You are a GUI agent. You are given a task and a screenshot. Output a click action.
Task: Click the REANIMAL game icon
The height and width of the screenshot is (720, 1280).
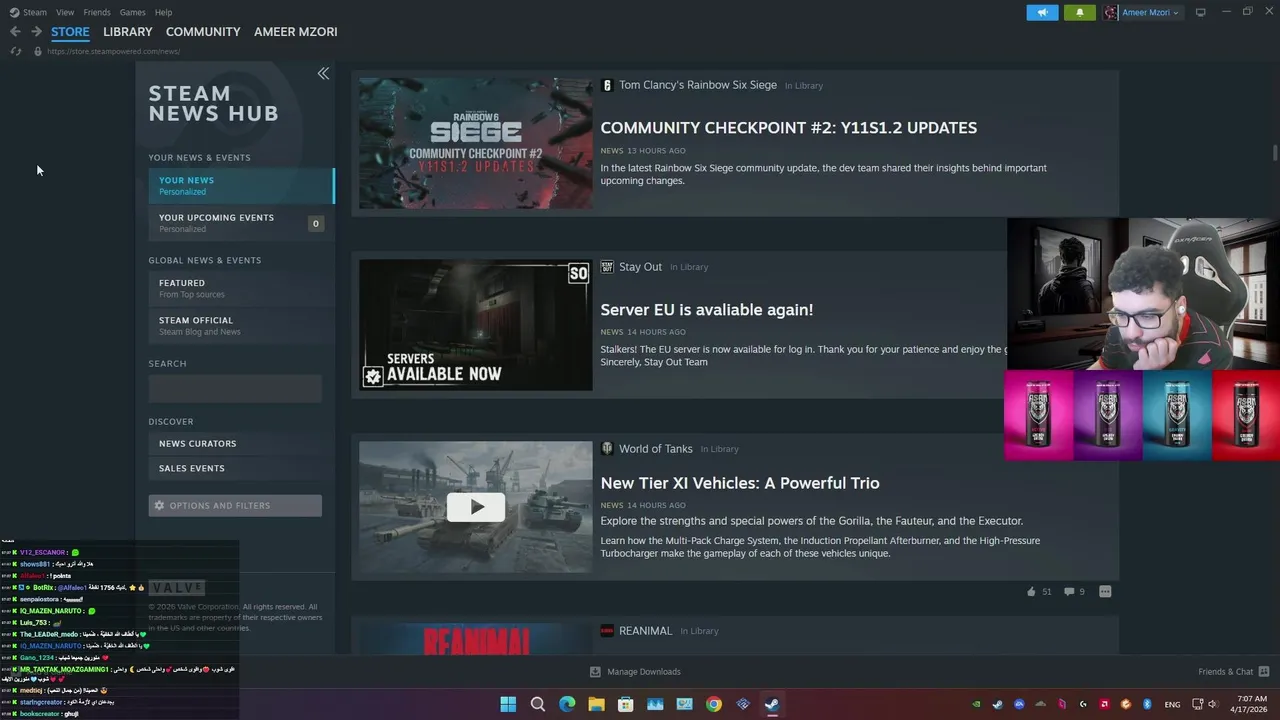pos(606,631)
